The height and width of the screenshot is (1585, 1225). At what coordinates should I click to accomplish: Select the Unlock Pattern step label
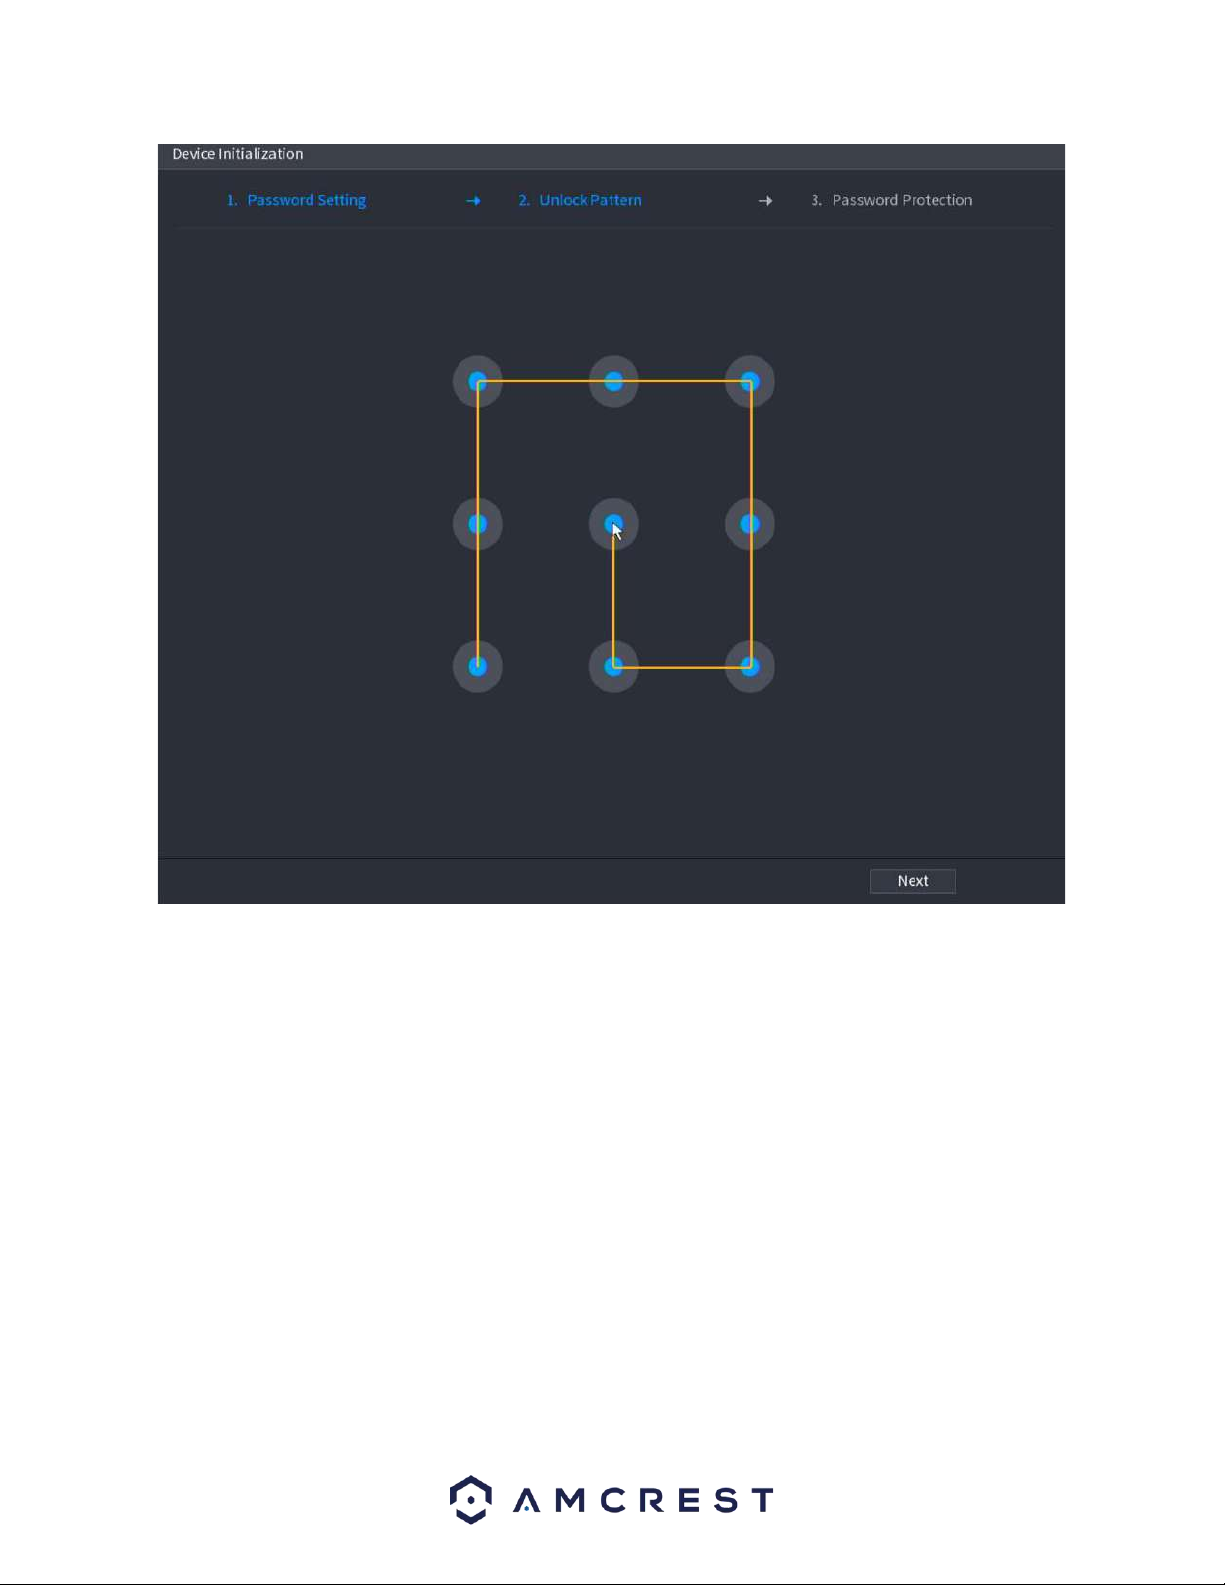(590, 200)
